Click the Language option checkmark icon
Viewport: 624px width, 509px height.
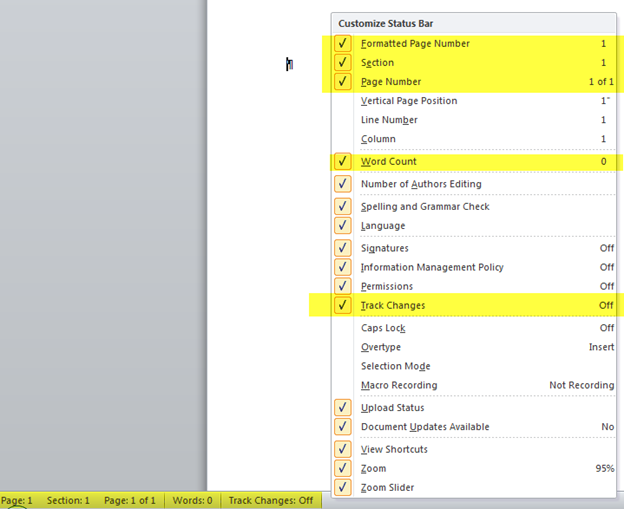(343, 226)
